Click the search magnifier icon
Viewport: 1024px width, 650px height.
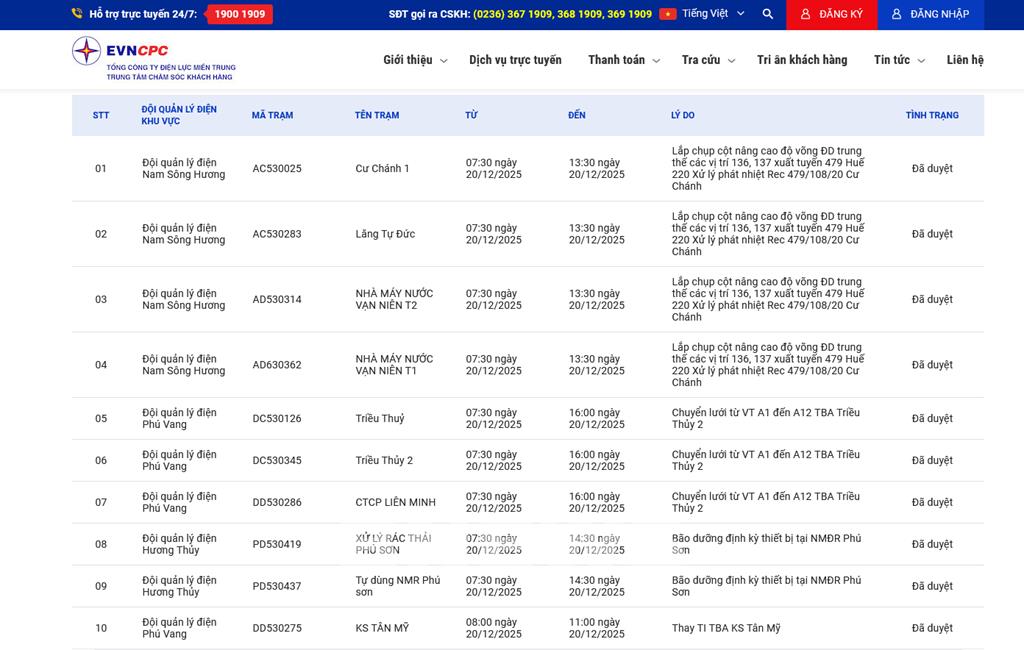tap(768, 14)
